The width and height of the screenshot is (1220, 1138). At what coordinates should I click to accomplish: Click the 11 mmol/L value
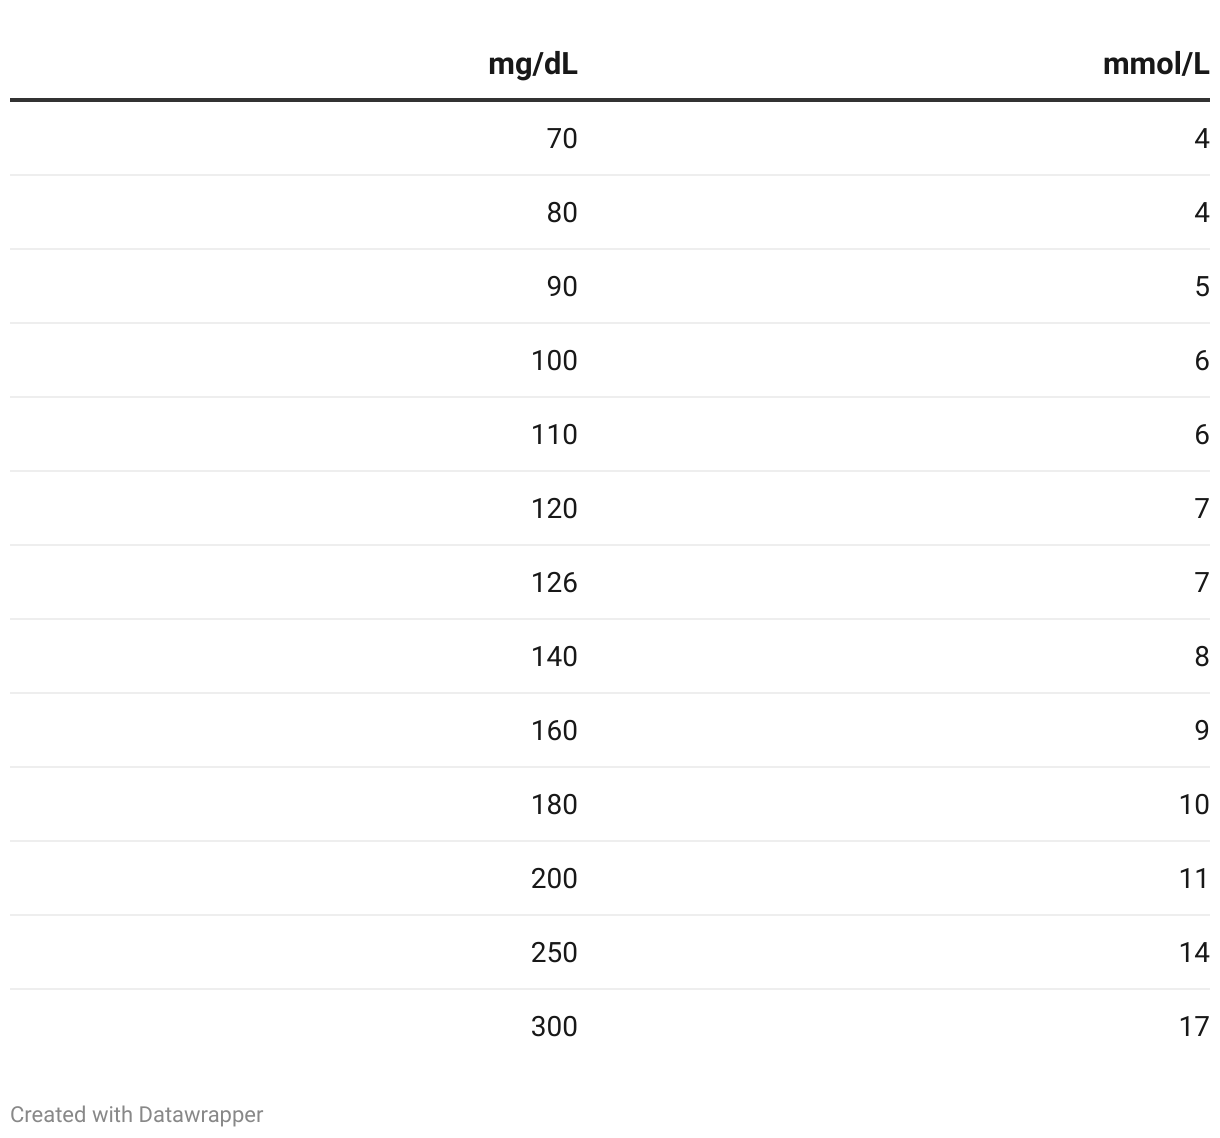pos(1194,878)
